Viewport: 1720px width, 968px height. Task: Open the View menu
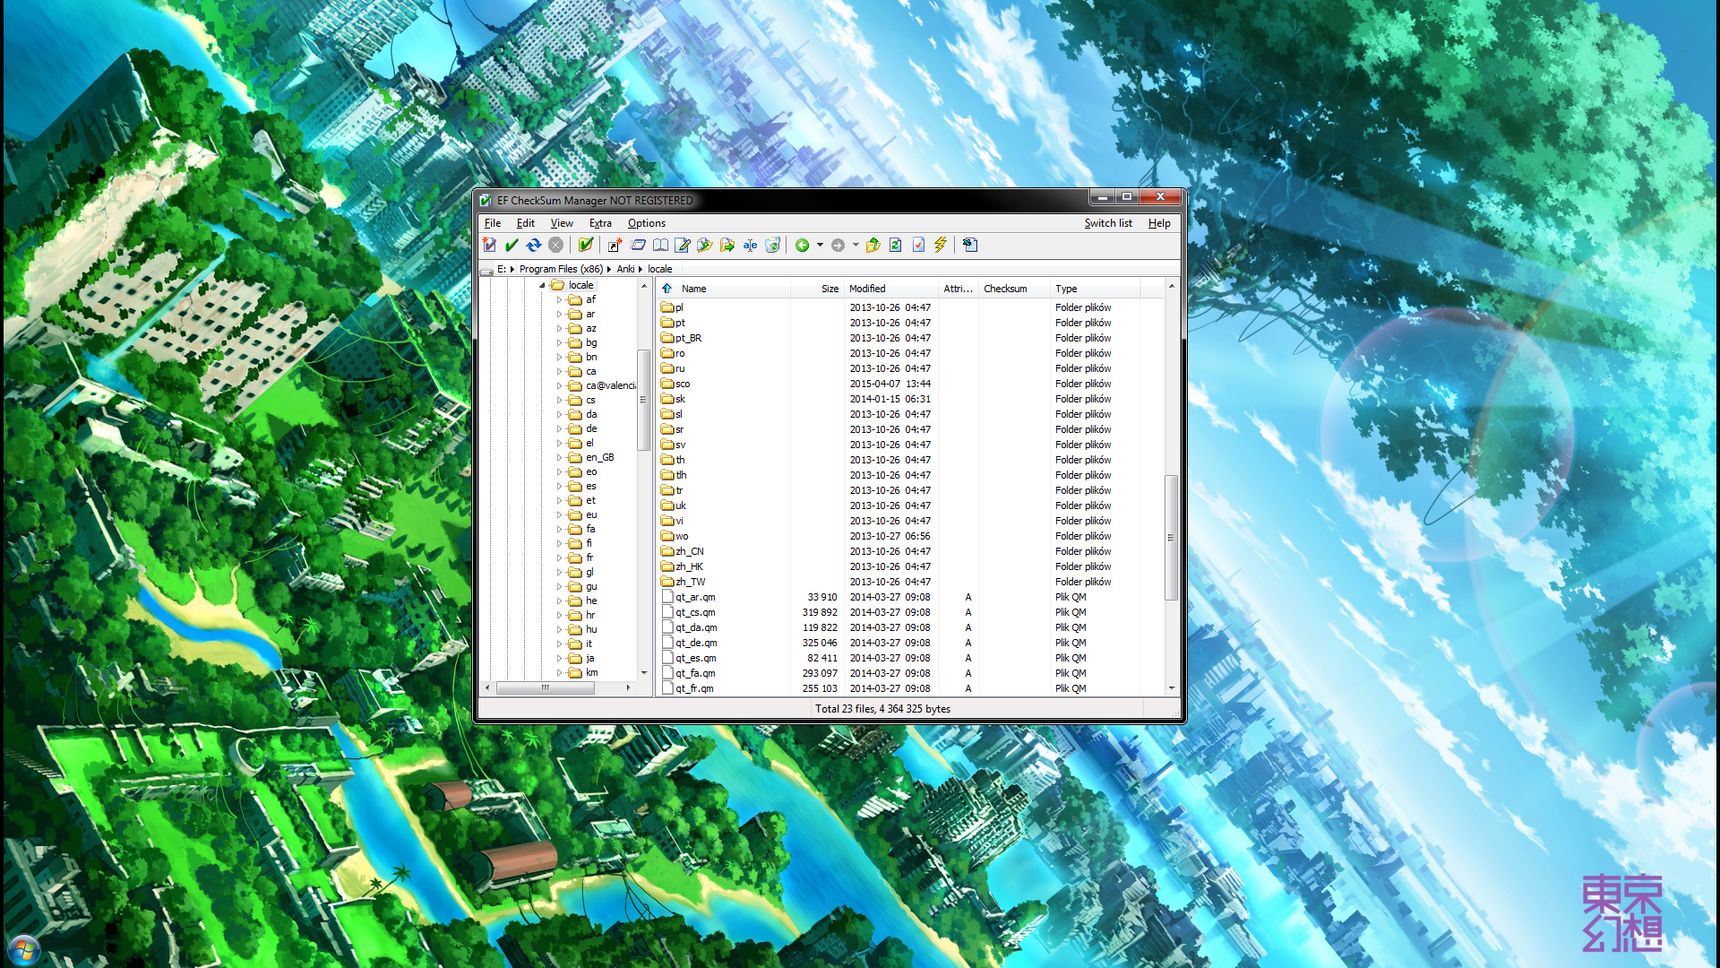coord(562,223)
